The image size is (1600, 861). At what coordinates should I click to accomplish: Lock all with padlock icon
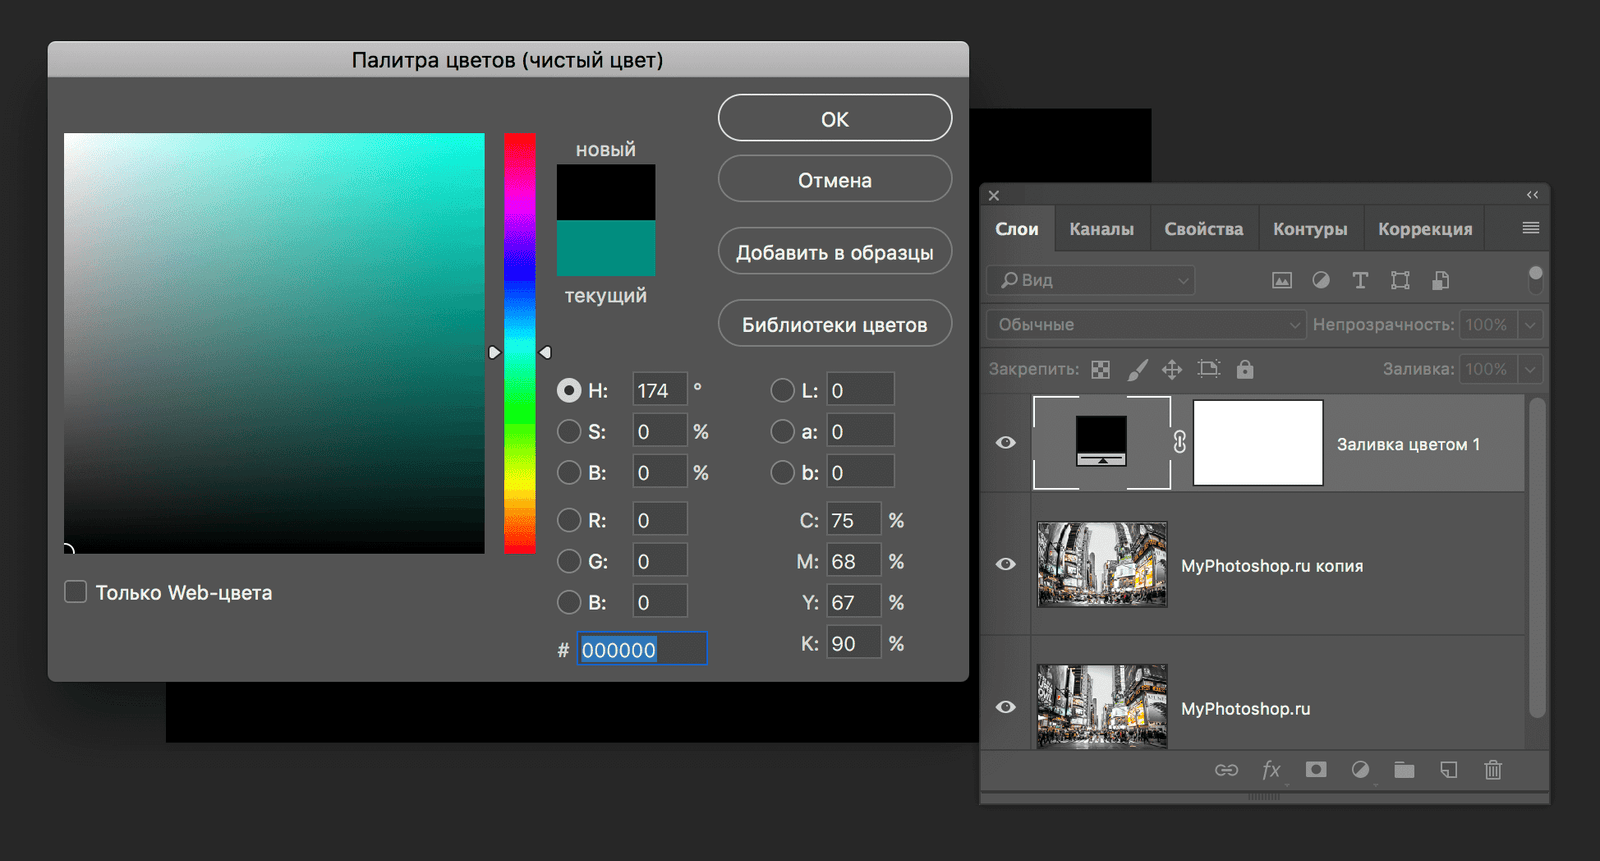point(1245,370)
